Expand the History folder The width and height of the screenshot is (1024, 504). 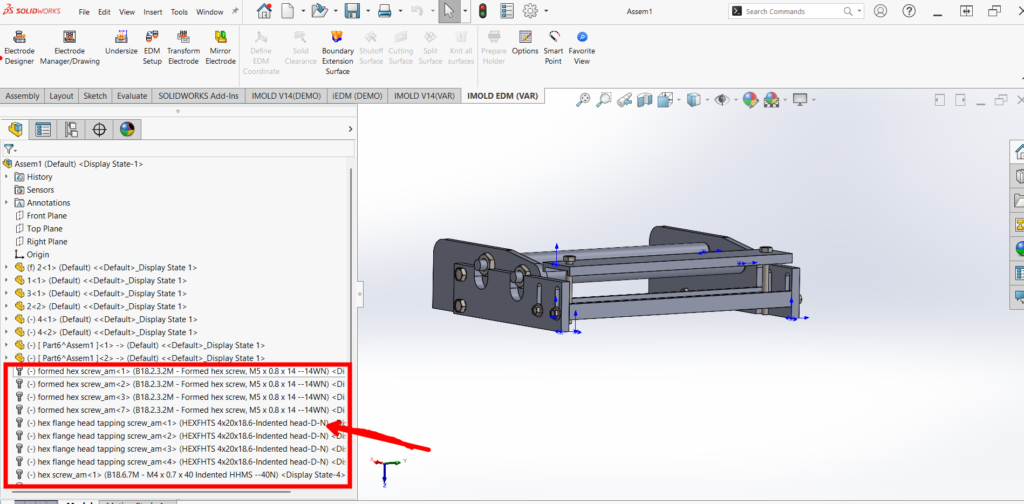pos(7,177)
